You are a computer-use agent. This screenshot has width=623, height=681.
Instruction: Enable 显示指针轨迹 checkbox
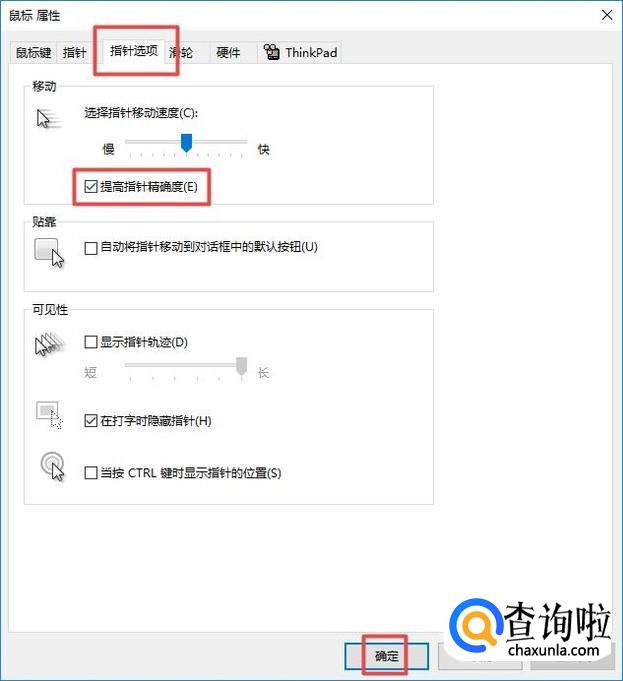(91, 342)
